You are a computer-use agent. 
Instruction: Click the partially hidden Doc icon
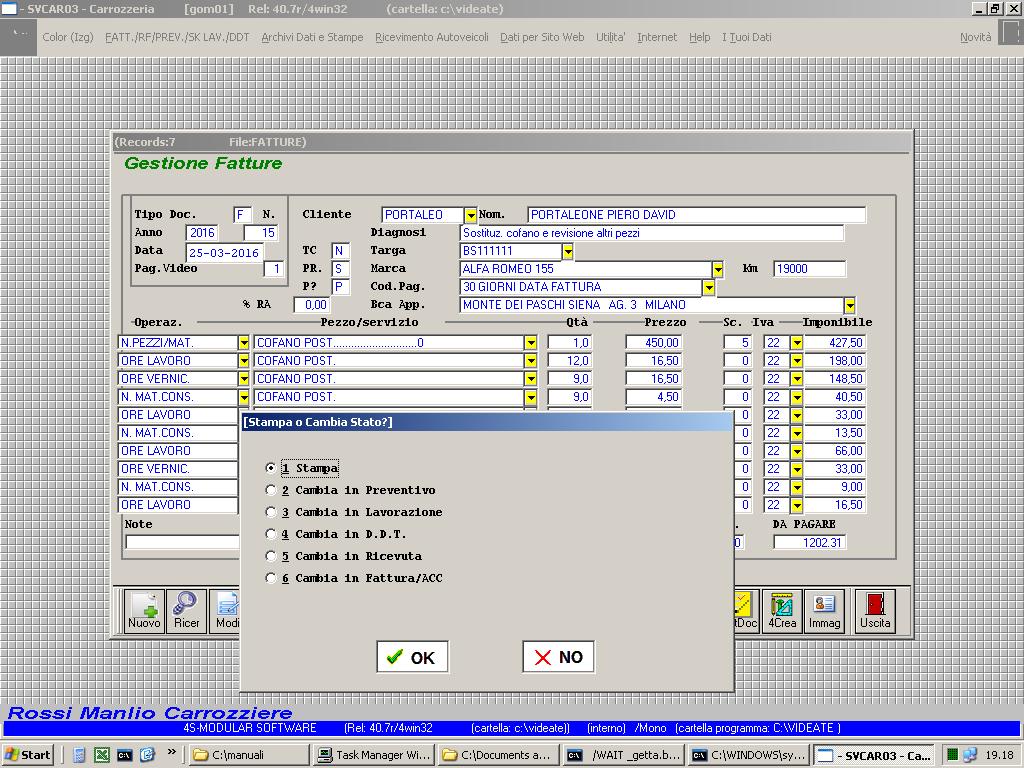(746, 611)
